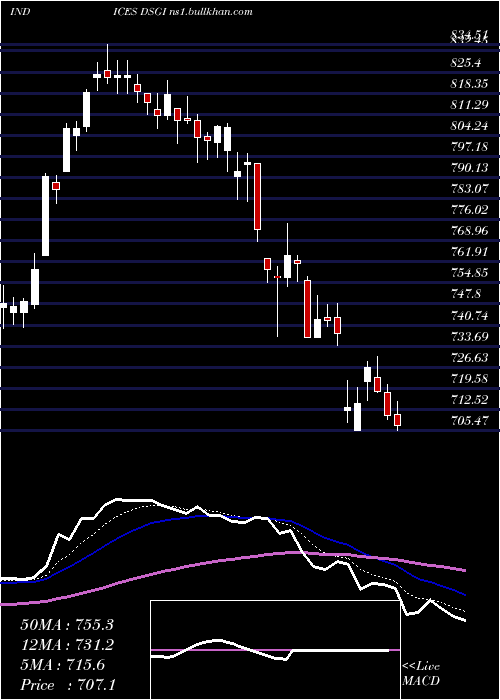500x700 pixels.
Task: Click the last red candlestick near 705.47
Action: click(397, 420)
